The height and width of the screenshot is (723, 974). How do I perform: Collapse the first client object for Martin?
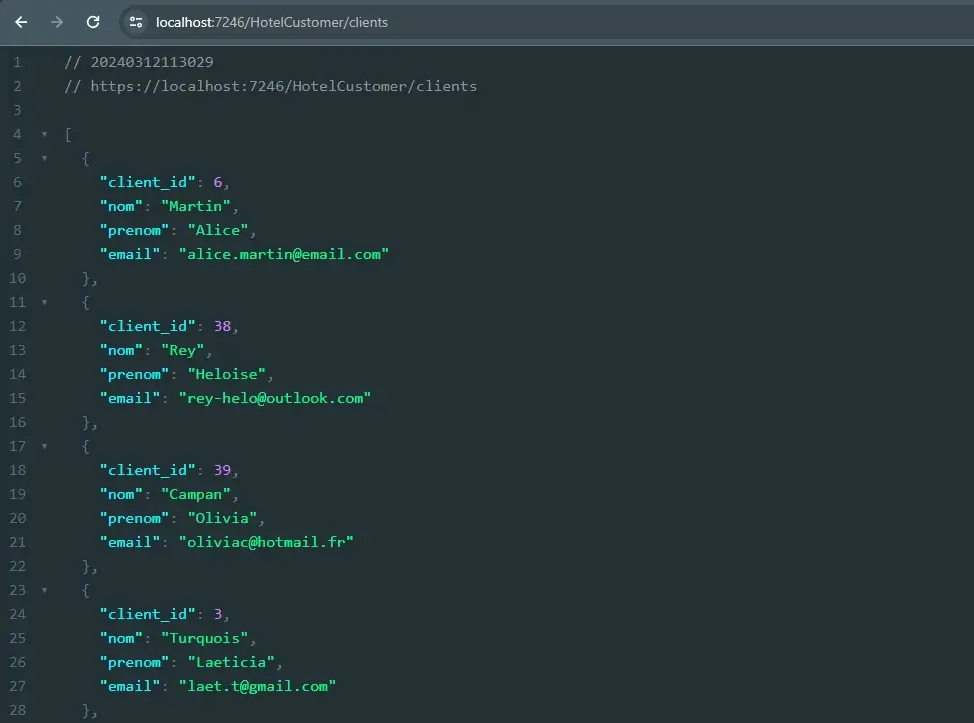coord(44,158)
